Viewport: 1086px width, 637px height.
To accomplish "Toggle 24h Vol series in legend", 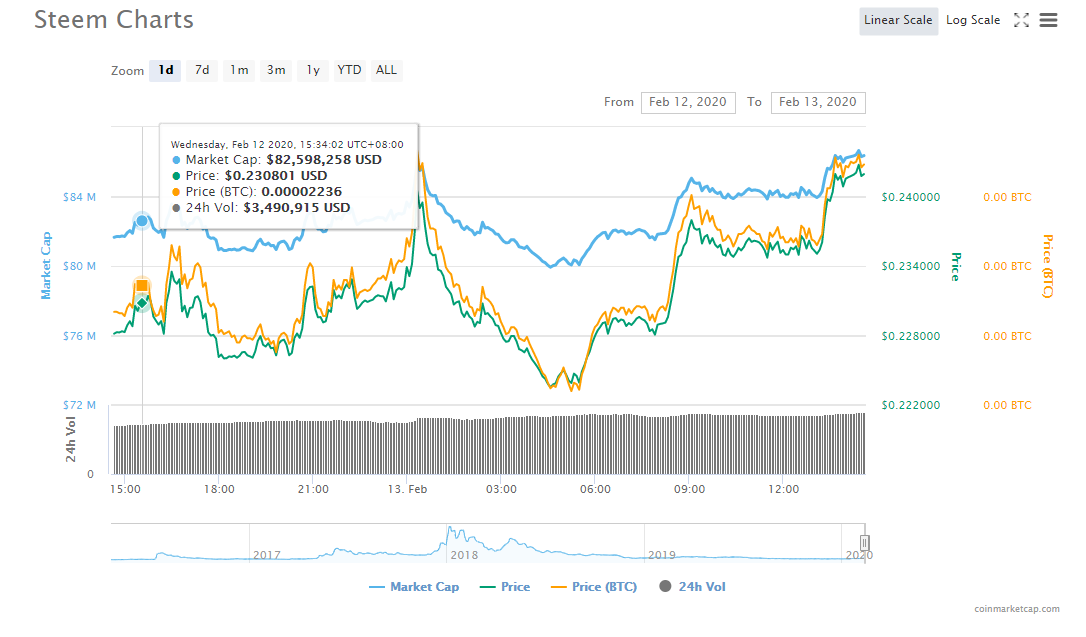I will pos(693,587).
